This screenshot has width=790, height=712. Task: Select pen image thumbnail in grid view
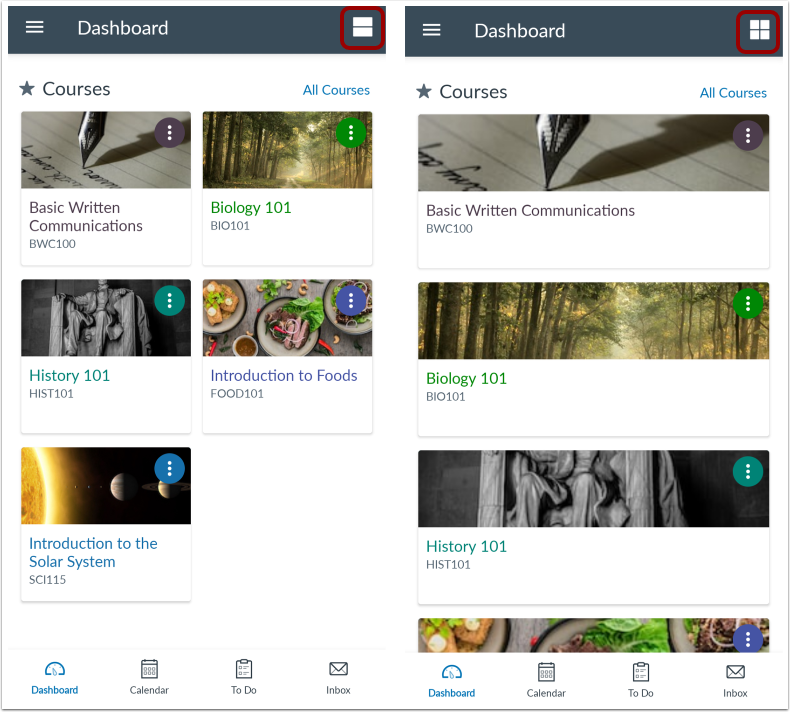coord(106,150)
